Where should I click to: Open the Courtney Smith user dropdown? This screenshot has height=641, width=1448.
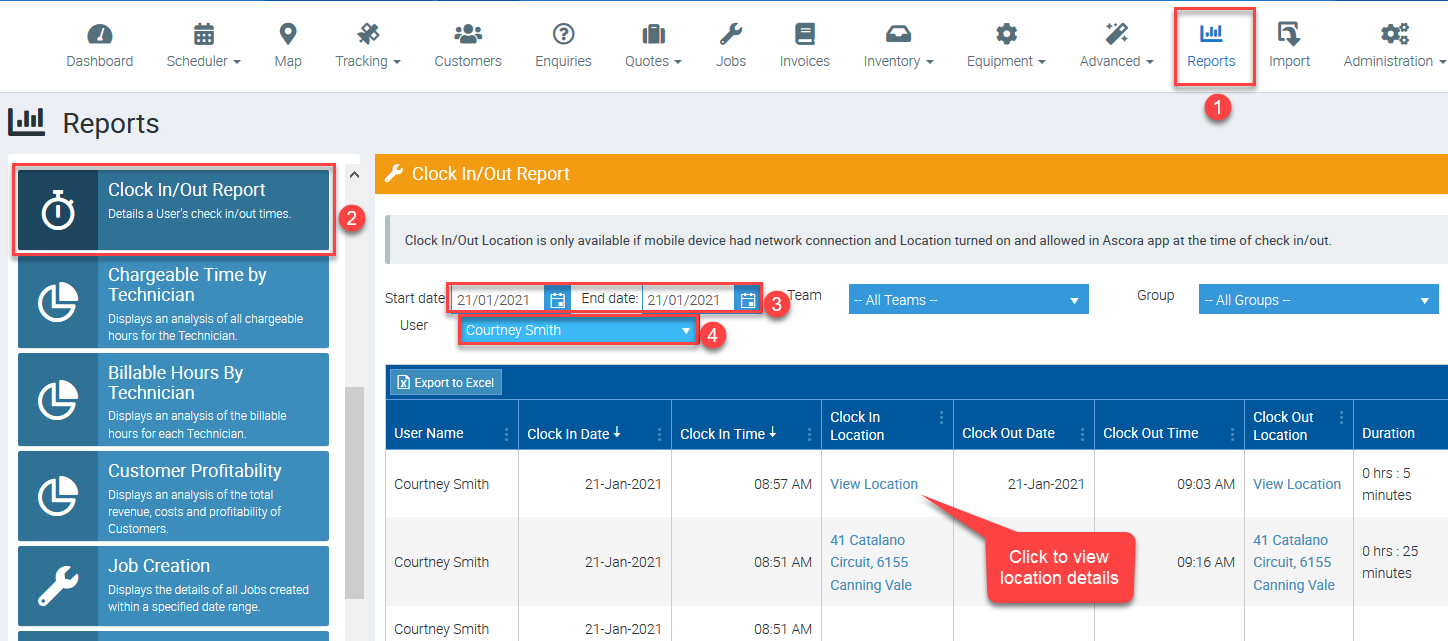pyautogui.click(x=578, y=330)
